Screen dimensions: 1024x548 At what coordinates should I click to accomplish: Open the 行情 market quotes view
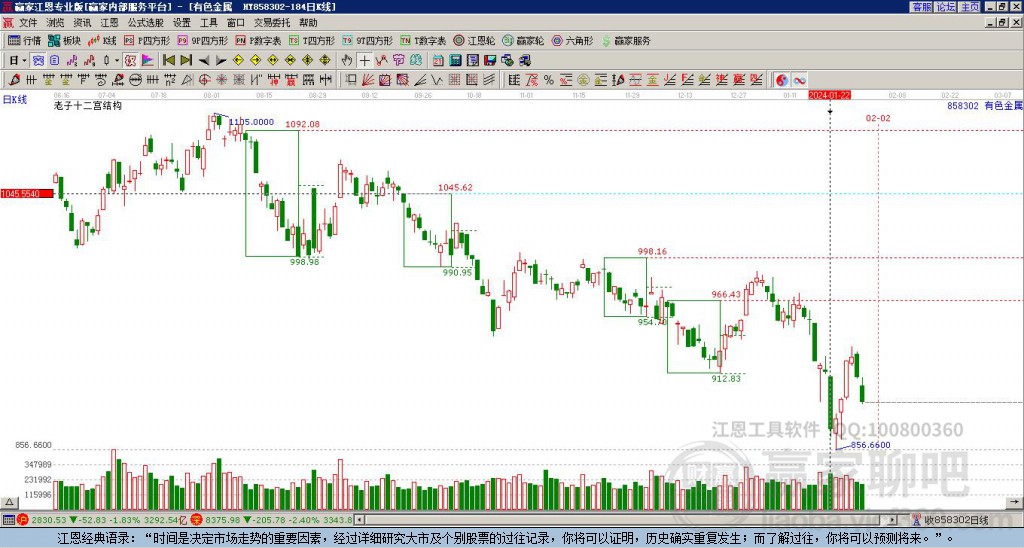24,40
